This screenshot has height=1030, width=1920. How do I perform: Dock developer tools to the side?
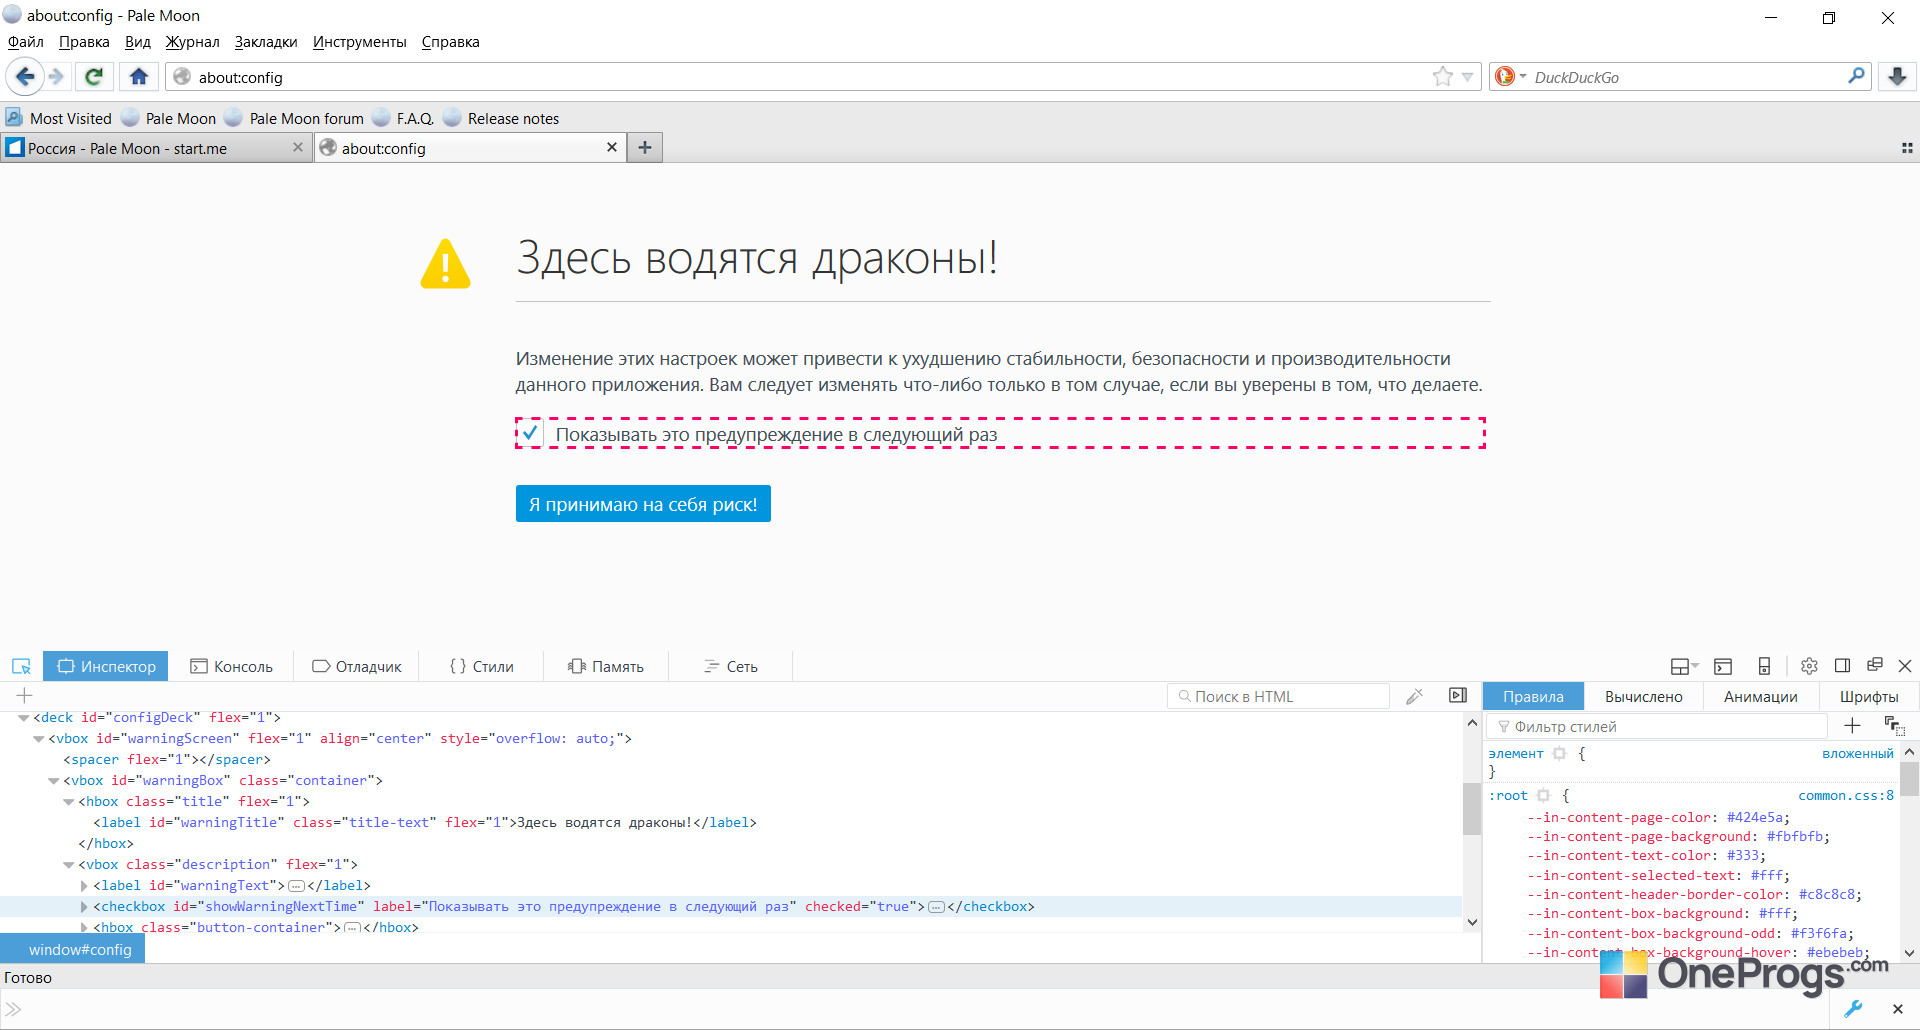pyautogui.click(x=1842, y=666)
